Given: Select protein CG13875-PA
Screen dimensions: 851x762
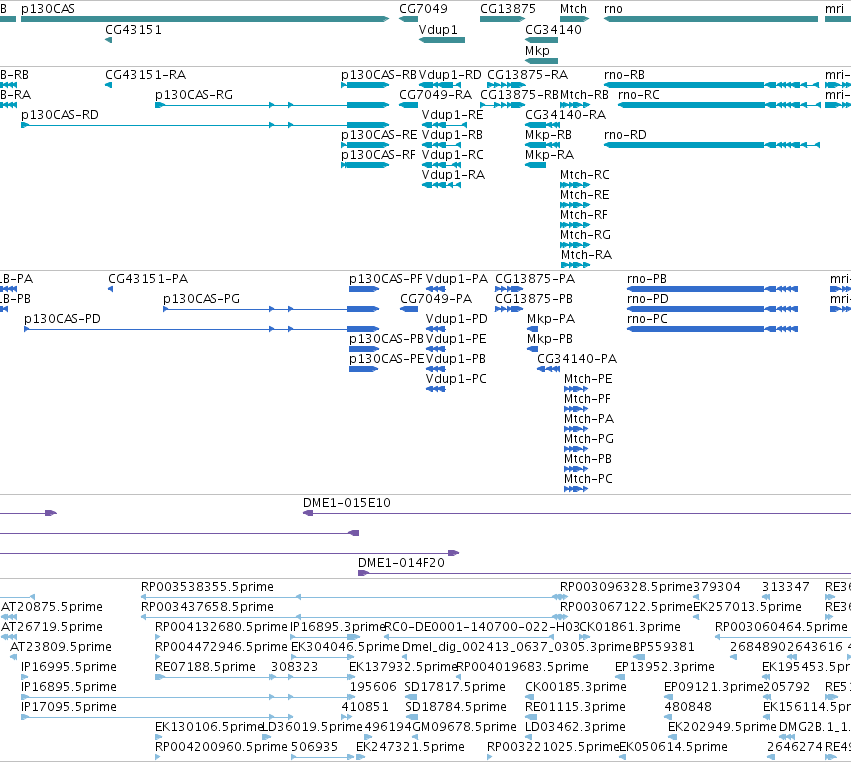Looking at the screenshot, I should click(x=535, y=279).
